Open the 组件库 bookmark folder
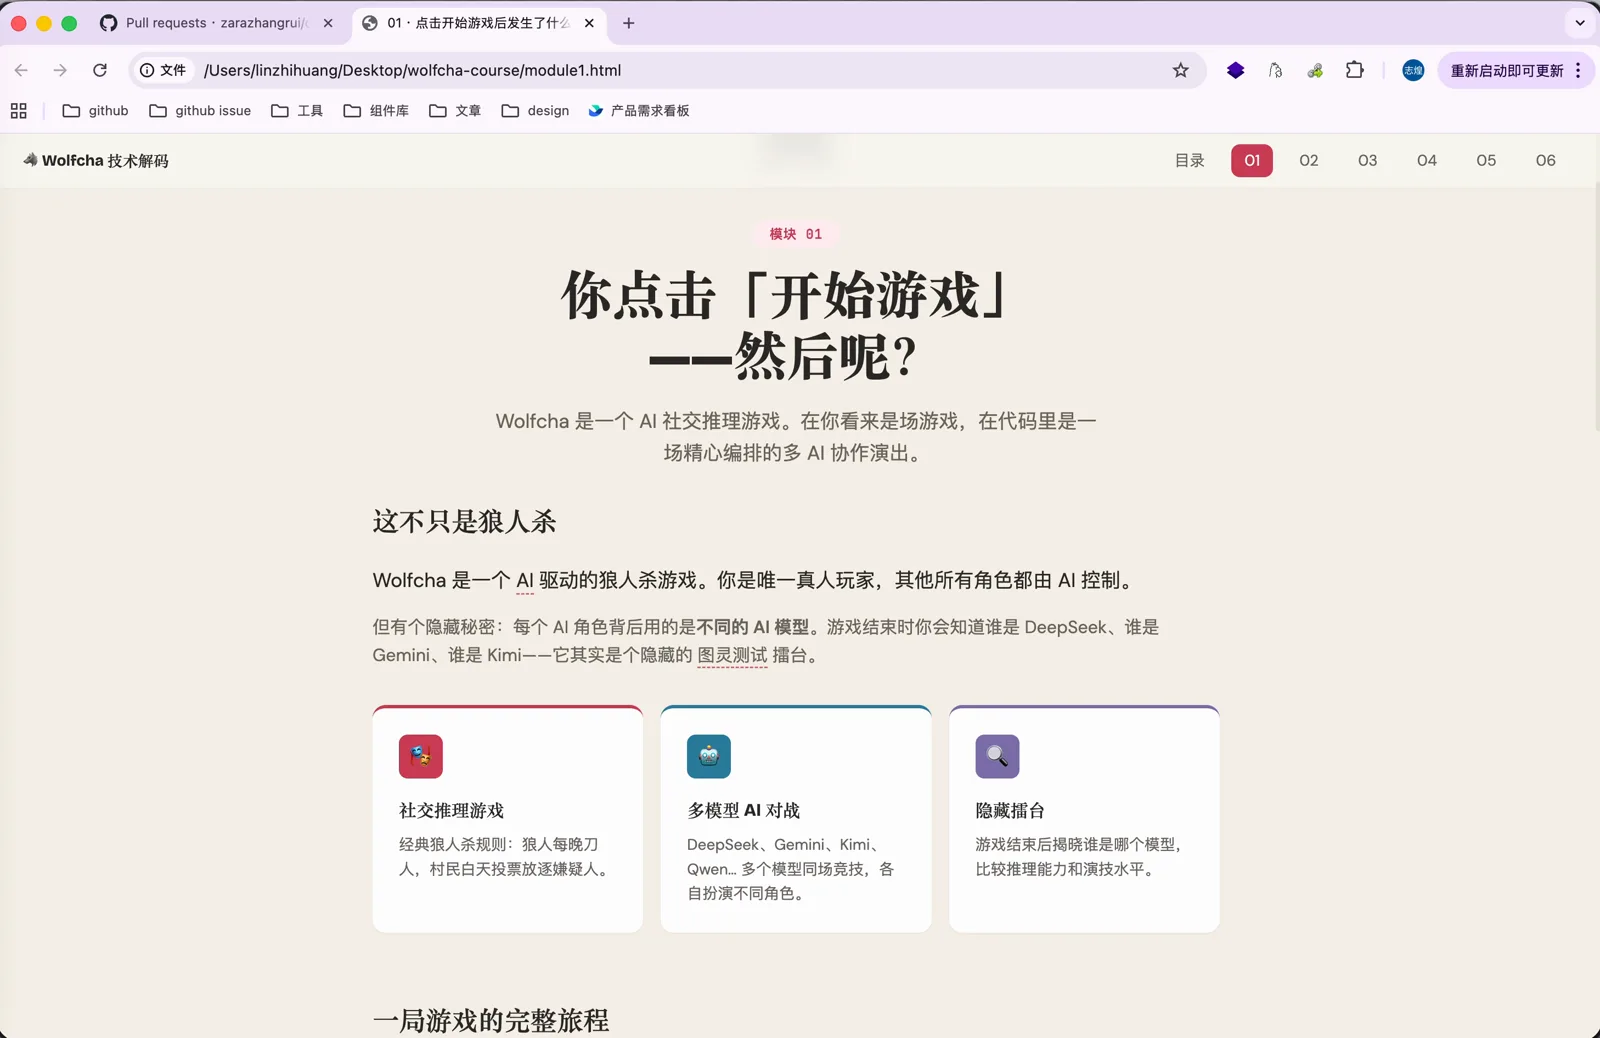The image size is (1600, 1038). pyautogui.click(x=376, y=111)
